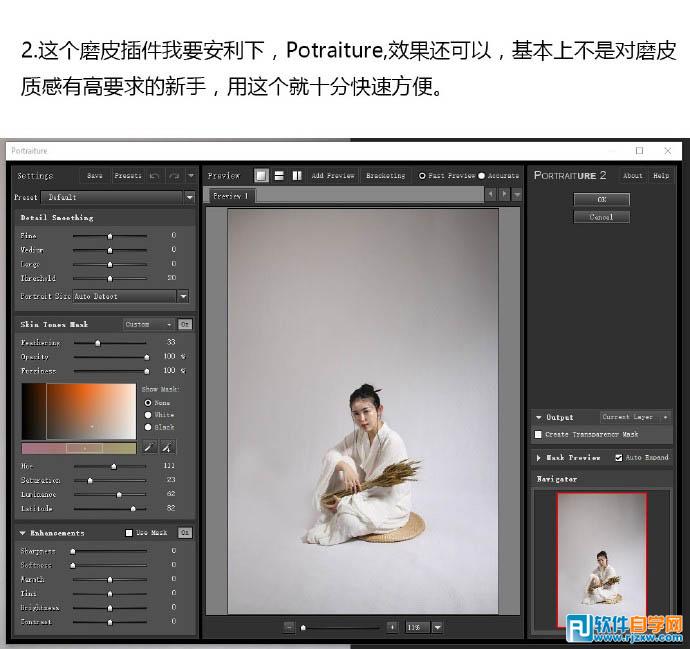
Task: Pick the skin tone eyedropper tool
Action: 148,447
